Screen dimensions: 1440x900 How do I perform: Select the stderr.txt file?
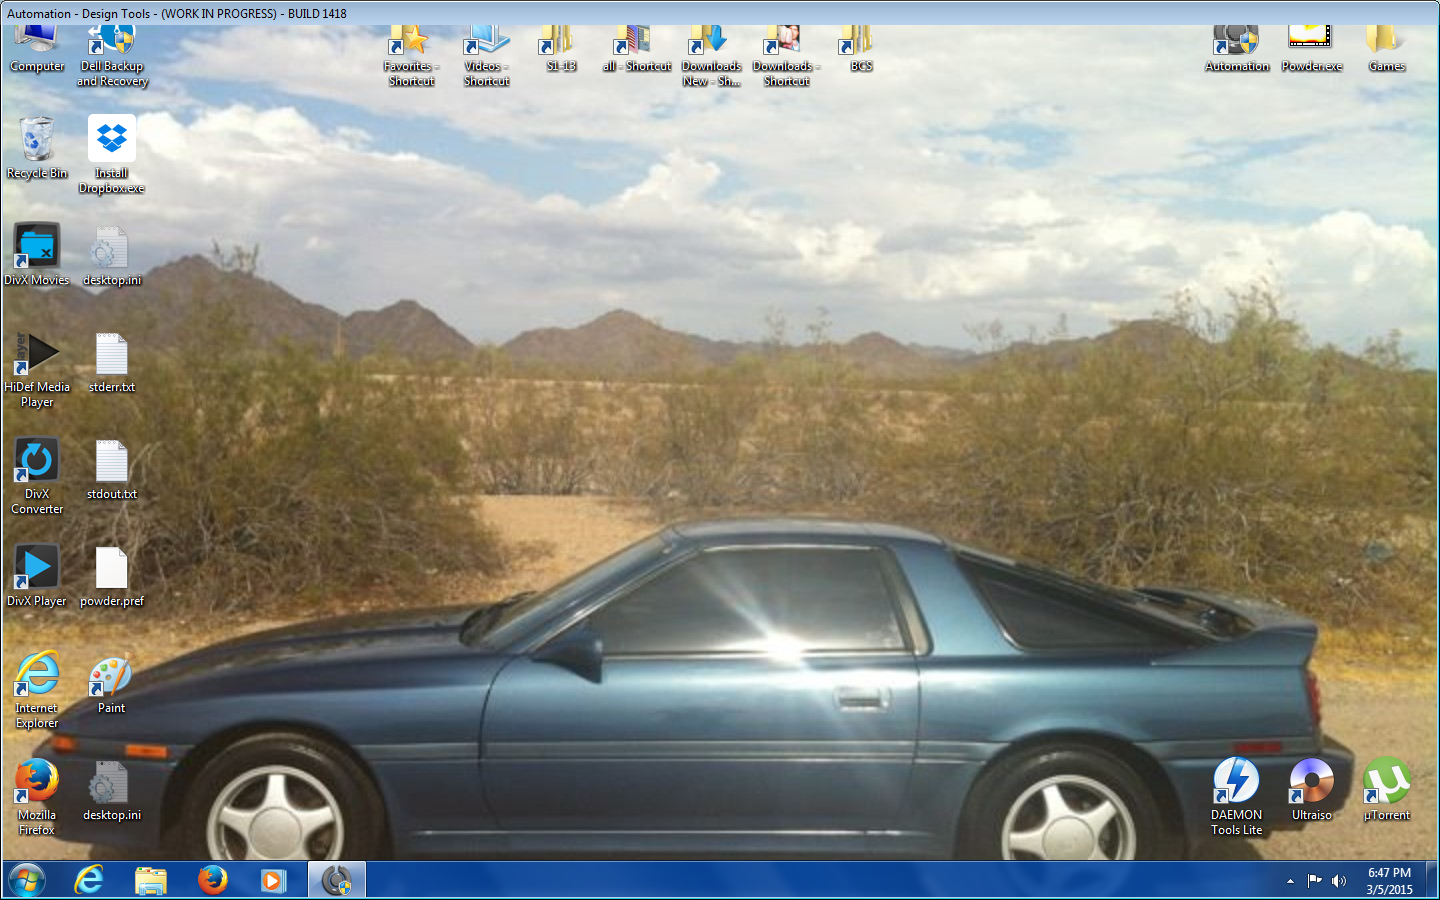pyautogui.click(x=111, y=356)
